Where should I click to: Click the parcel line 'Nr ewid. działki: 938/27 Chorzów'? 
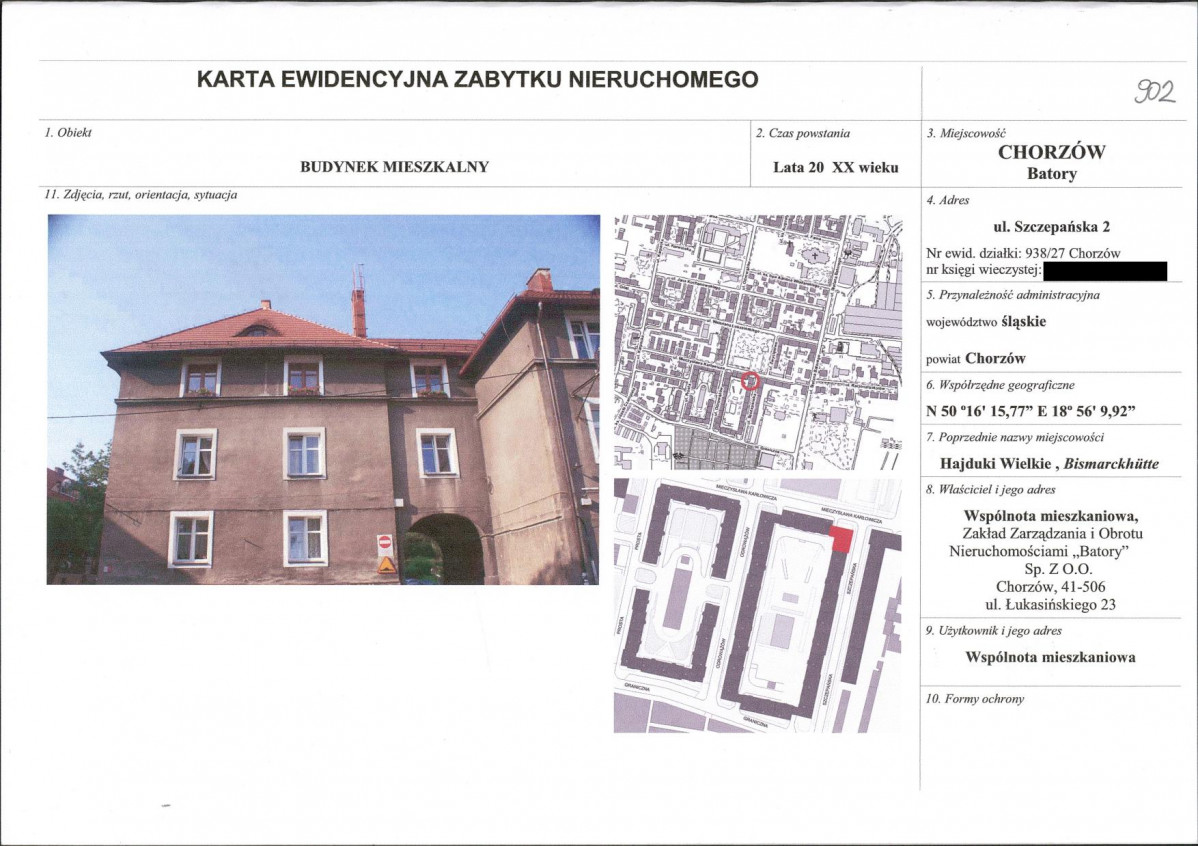pyautogui.click(x=1023, y=253)
